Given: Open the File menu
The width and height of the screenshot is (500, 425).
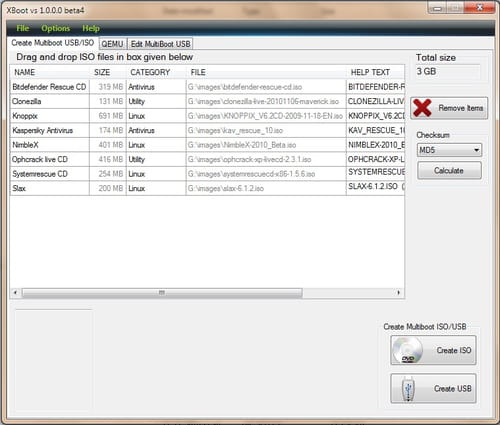Looking at the screenshot, I should tap(23, 28).
